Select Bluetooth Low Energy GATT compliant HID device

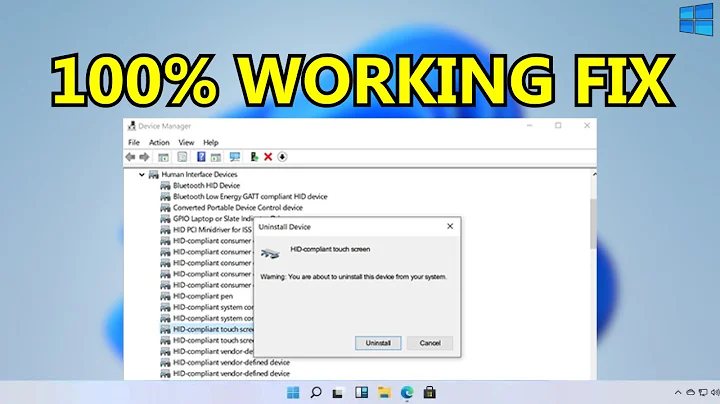coord(250,196)
